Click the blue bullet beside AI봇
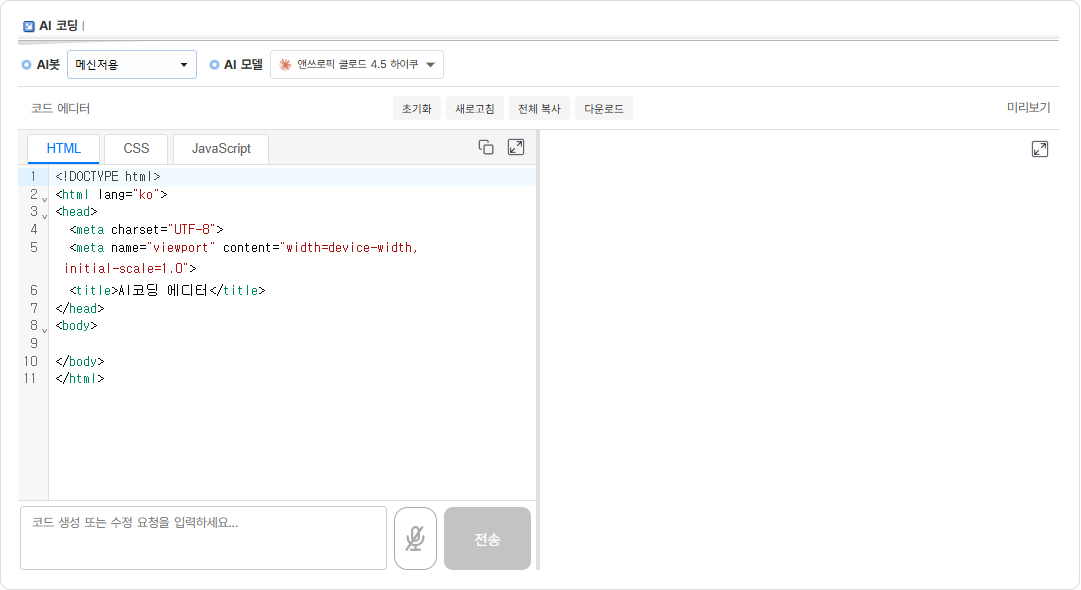The width and height of the screenshot is (1081, 590). 26,65
